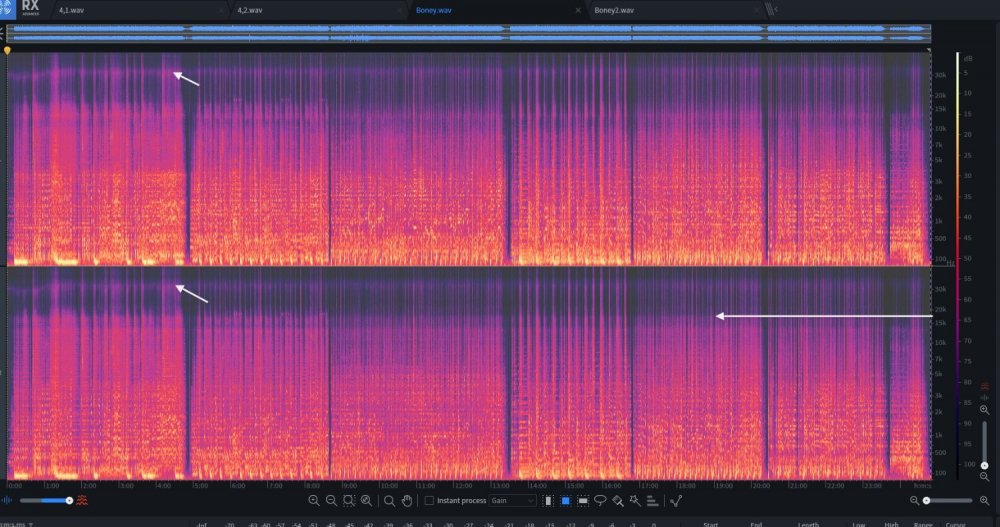Click the RX Advanced logo
Viewport: 1000px width, 527px height.
pyautogui.click(x=30, y=8)
